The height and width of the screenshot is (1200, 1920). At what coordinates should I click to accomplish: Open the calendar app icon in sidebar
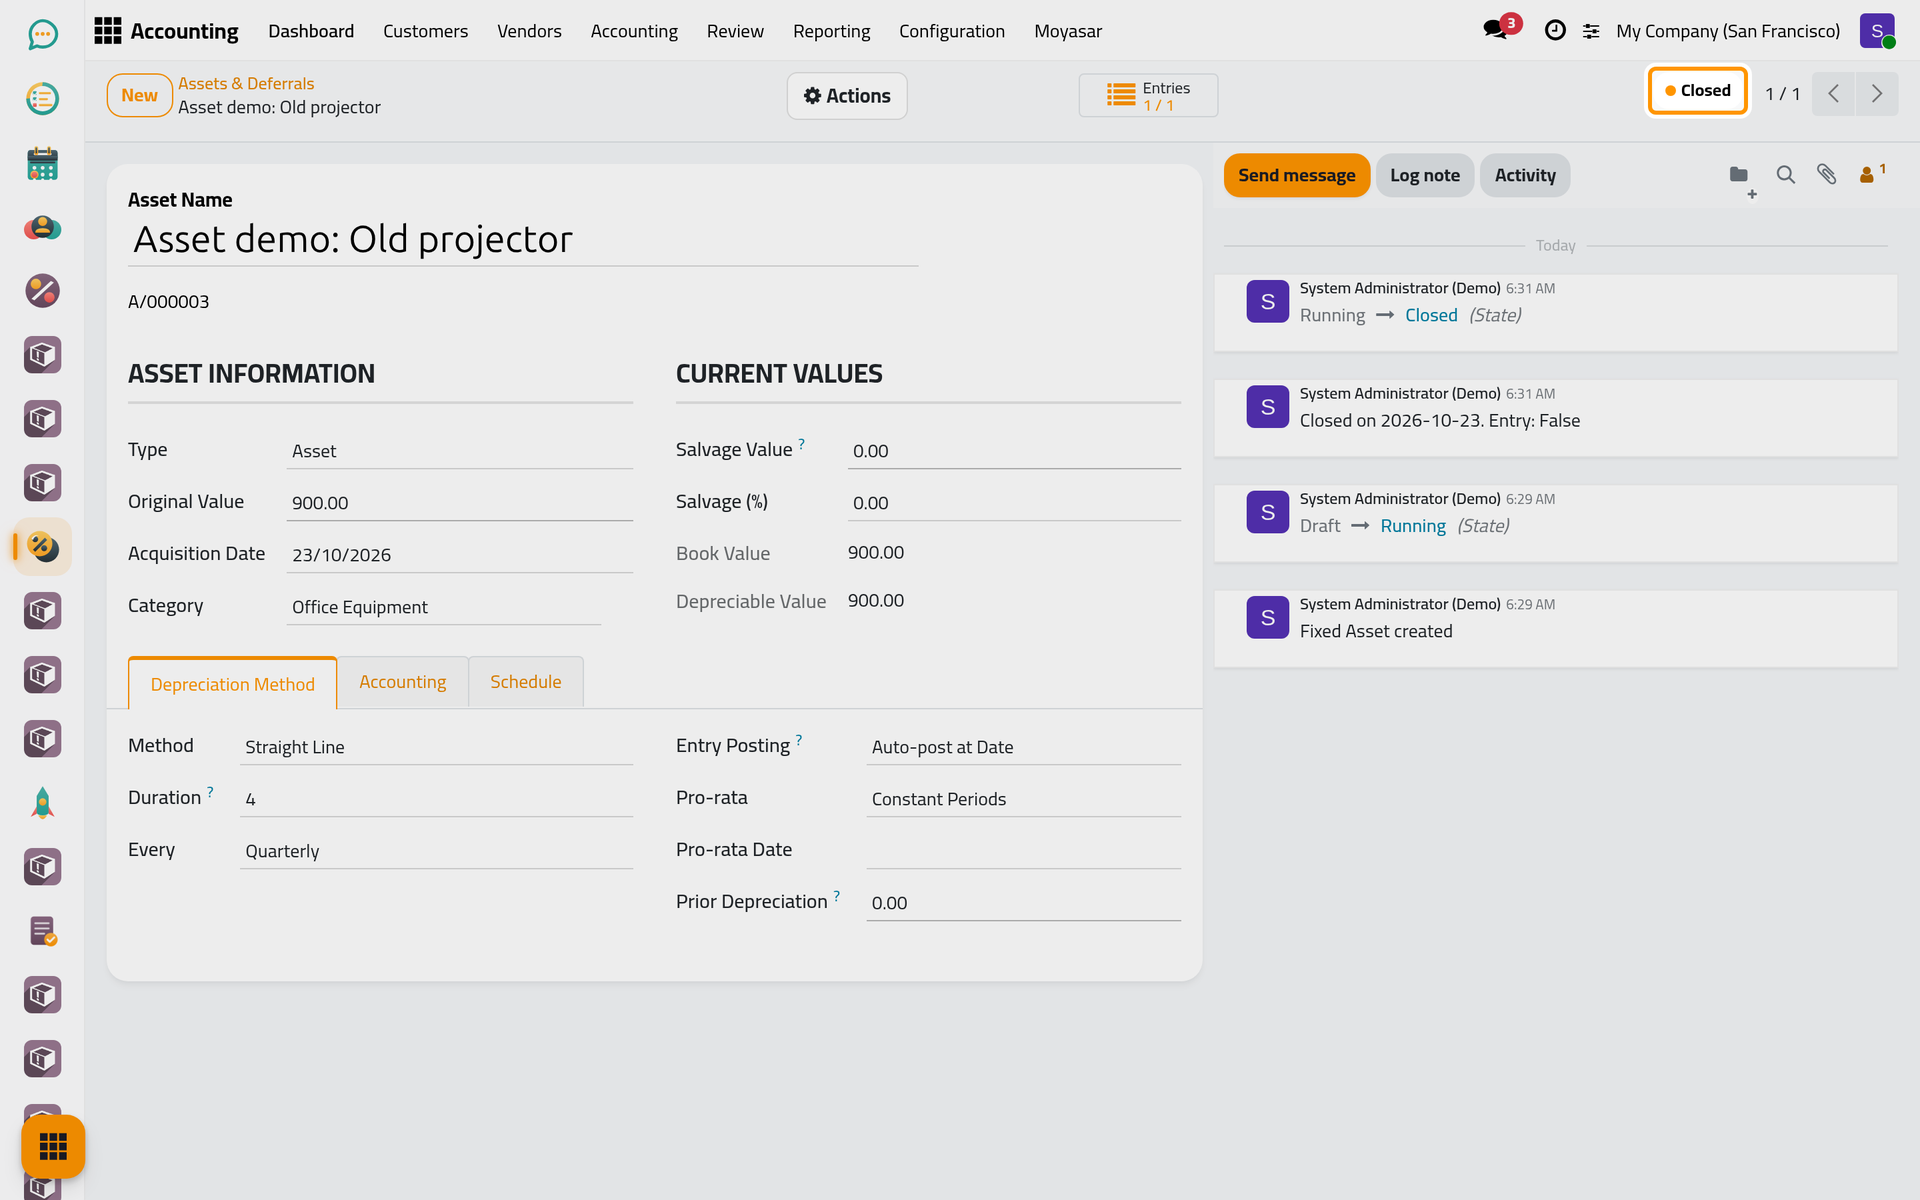point(42,163)
